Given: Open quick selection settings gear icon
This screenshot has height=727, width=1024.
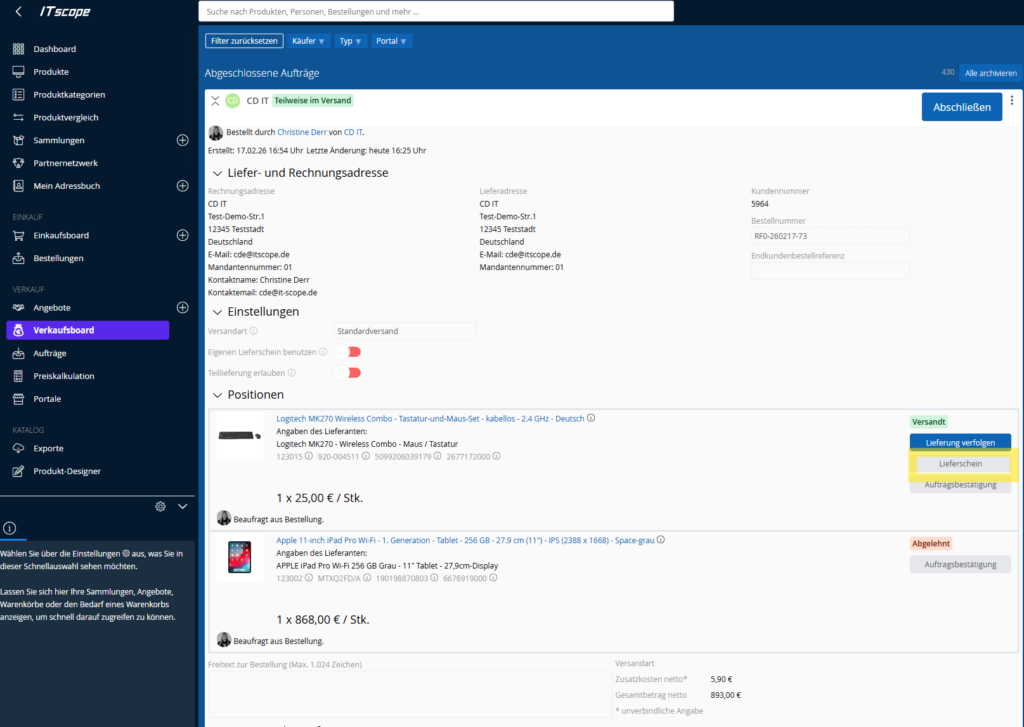Looking at the screenshot, I should (x=160, y=507).
